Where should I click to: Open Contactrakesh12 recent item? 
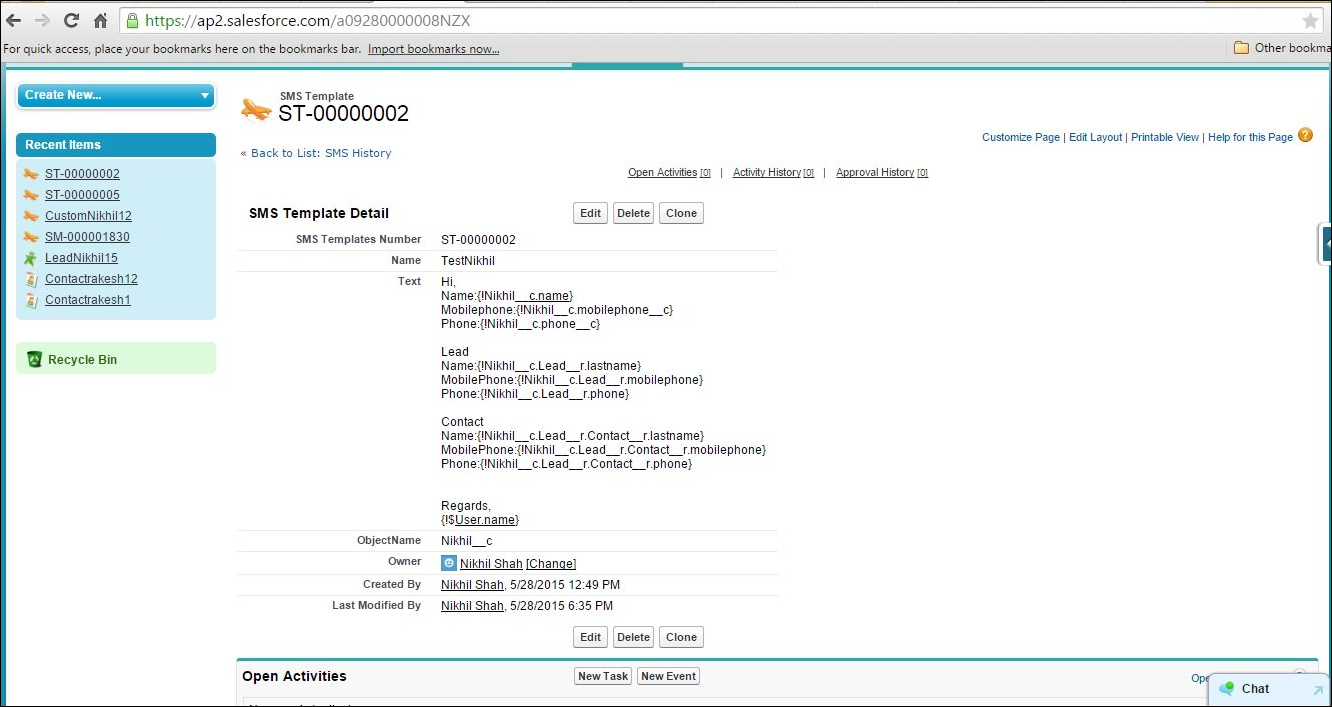tap(91, 279)
